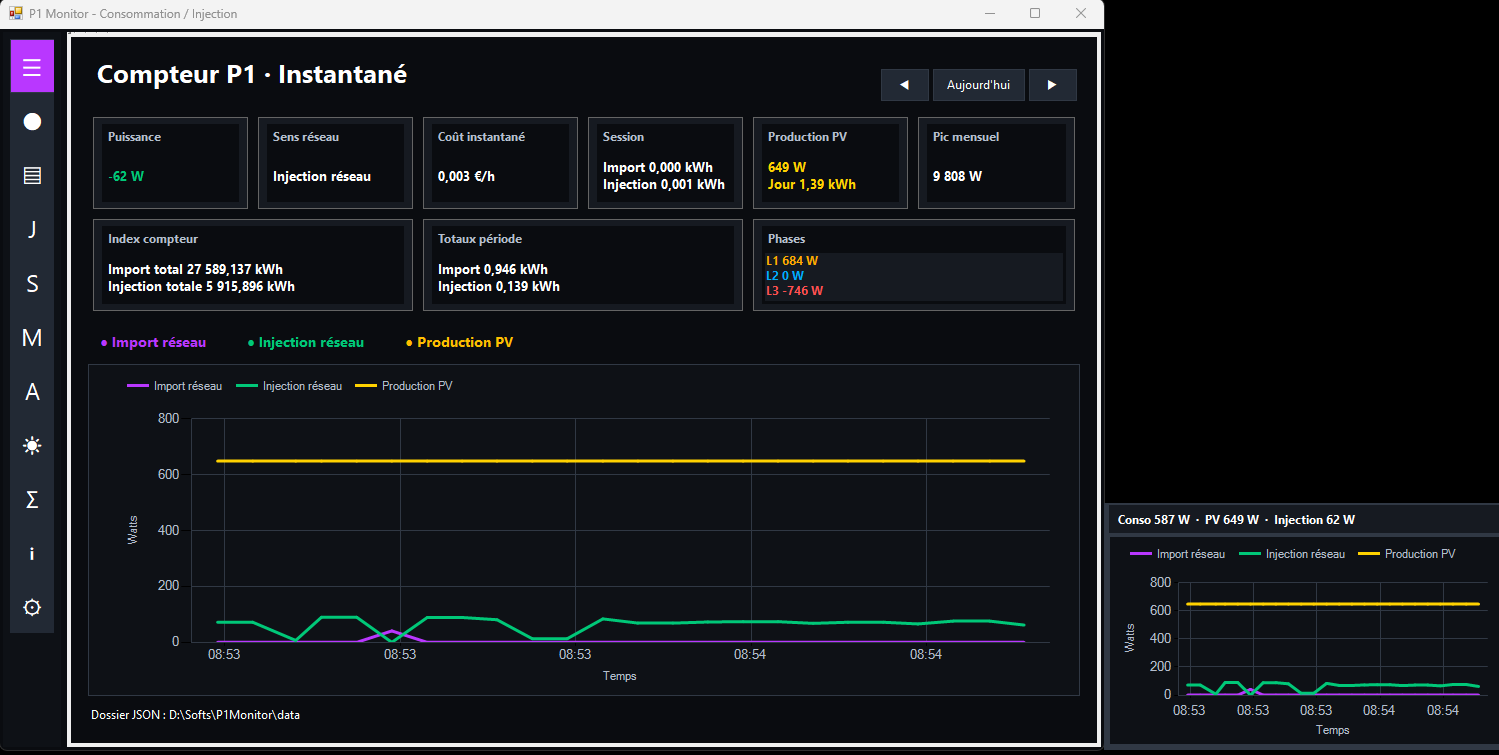Open the sun solar production view

(32, 445)
